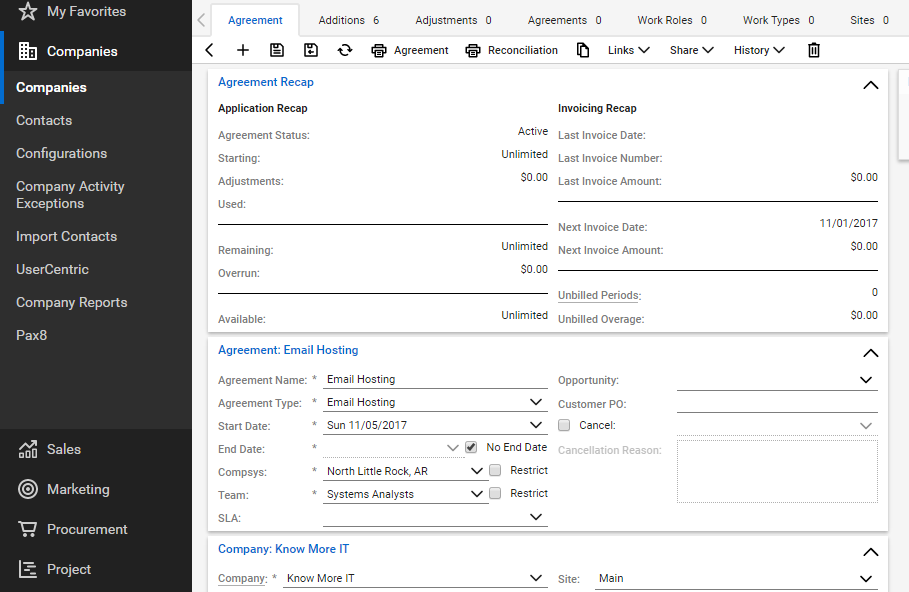Screen dimensions: 909x592
Task: Click the Unbilled Periods link
Action: click(x=598, y=295)
